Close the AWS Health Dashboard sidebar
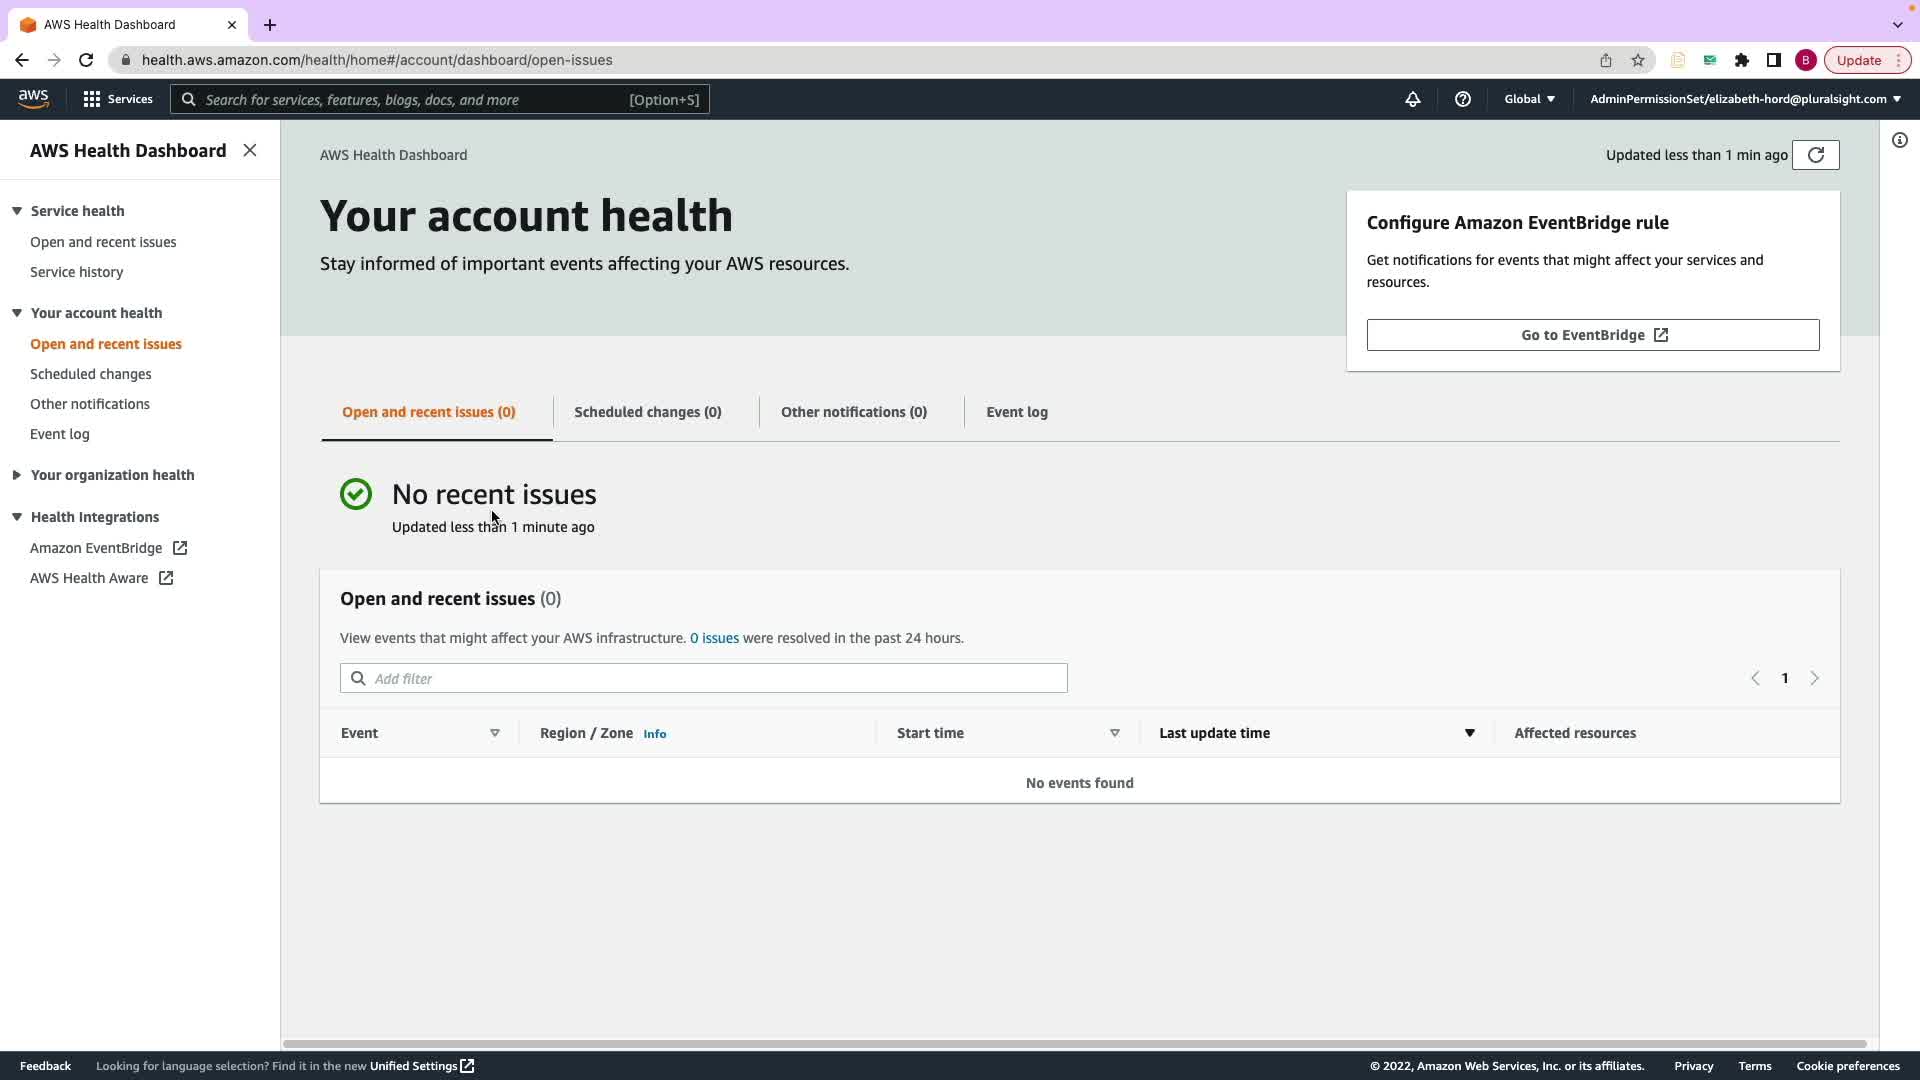This screenshot has width=1920, height=1080. (x=250, y=150)
